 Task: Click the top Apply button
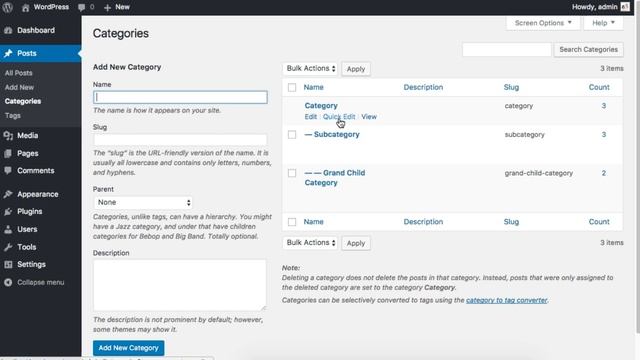(x=356, y=69)
